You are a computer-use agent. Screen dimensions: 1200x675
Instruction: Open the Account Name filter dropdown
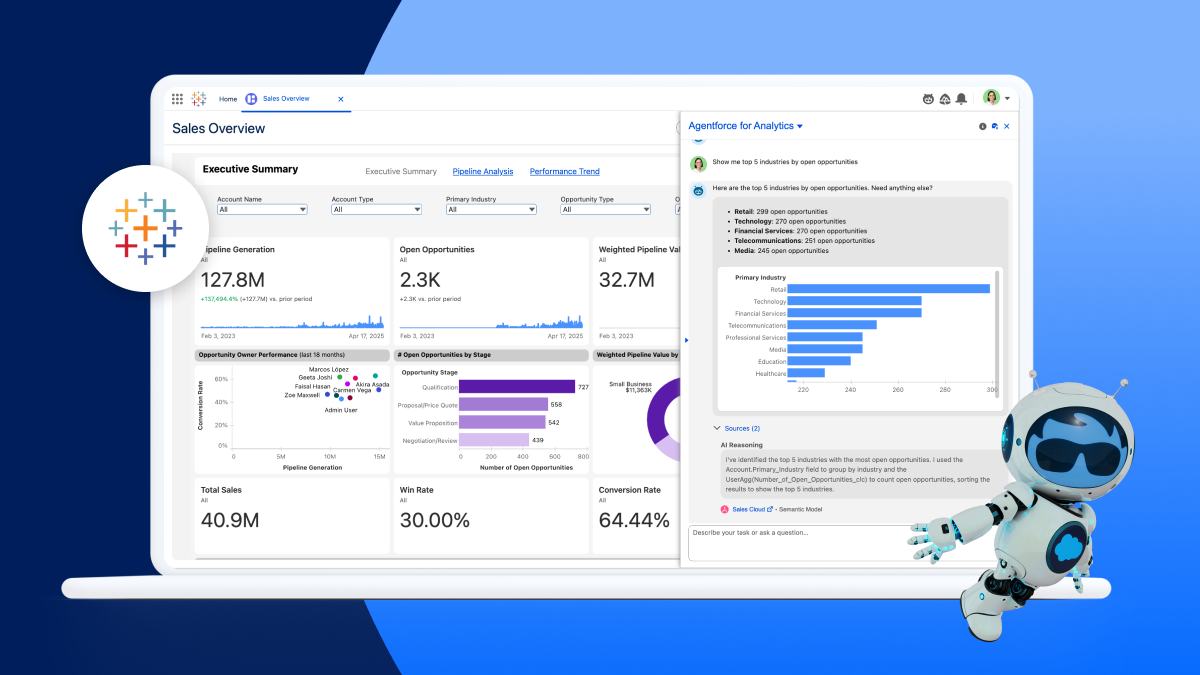pos(261,209)
